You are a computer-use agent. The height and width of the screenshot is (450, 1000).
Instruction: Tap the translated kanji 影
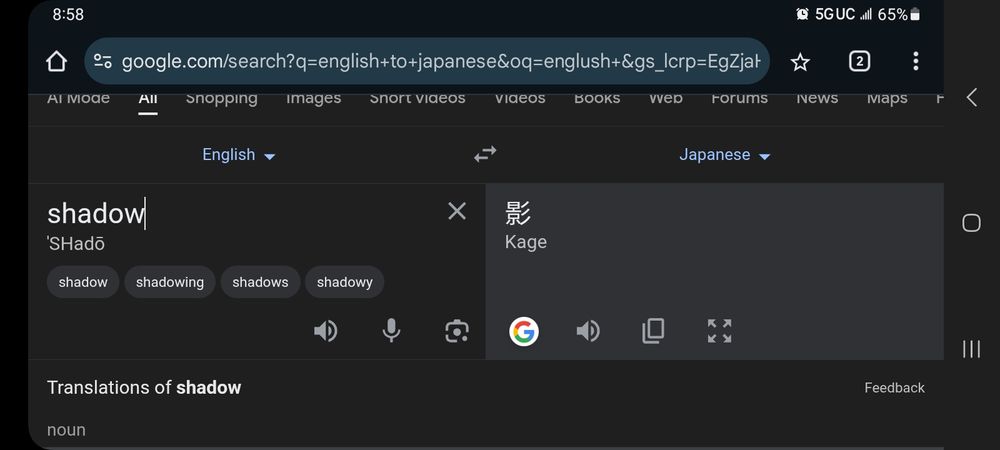point(518,213)
